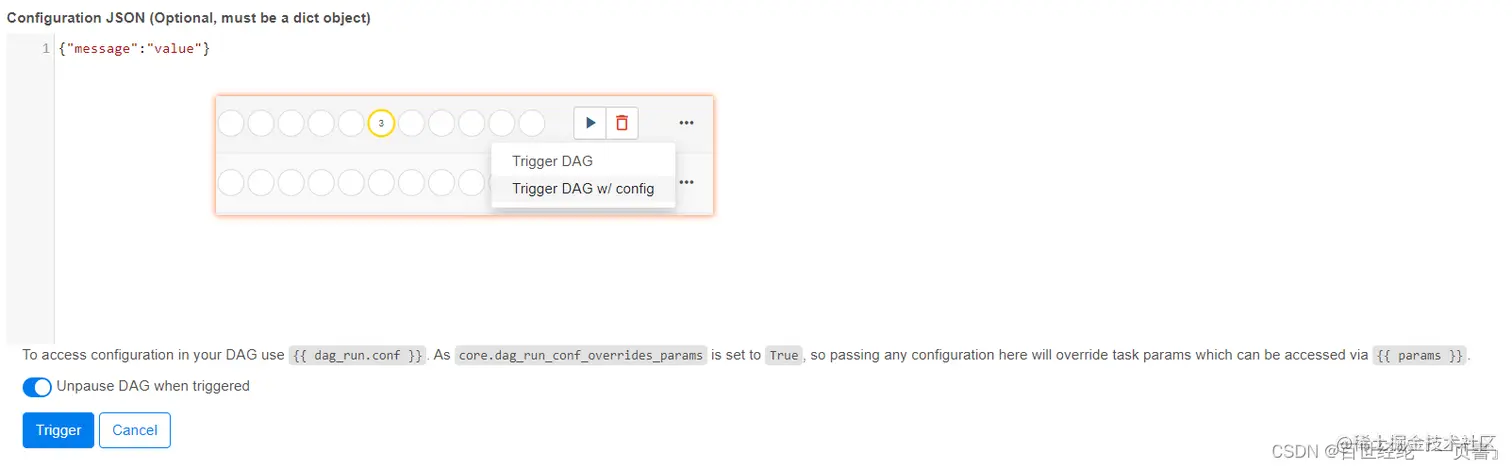Select Trigger DAG menu entry
Image resolution: width=1512 pixels, height=469 pixels.
click(552, 161)
